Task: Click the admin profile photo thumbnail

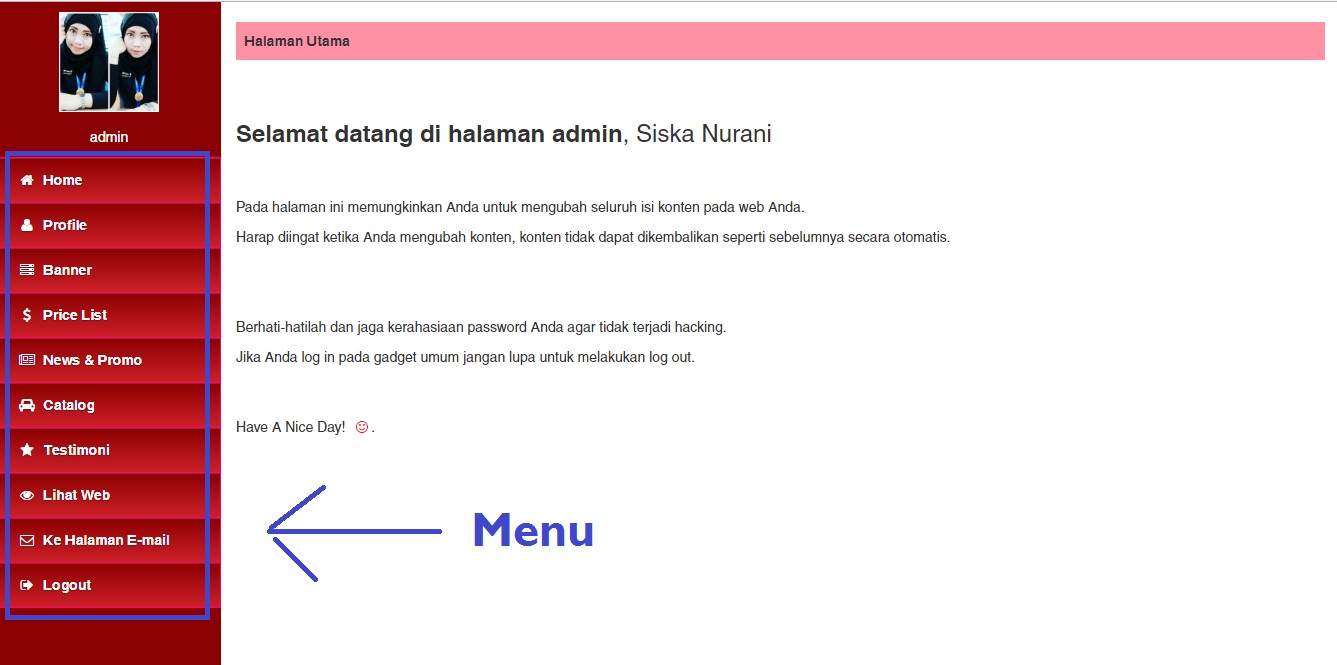Action: coord(109,62)
